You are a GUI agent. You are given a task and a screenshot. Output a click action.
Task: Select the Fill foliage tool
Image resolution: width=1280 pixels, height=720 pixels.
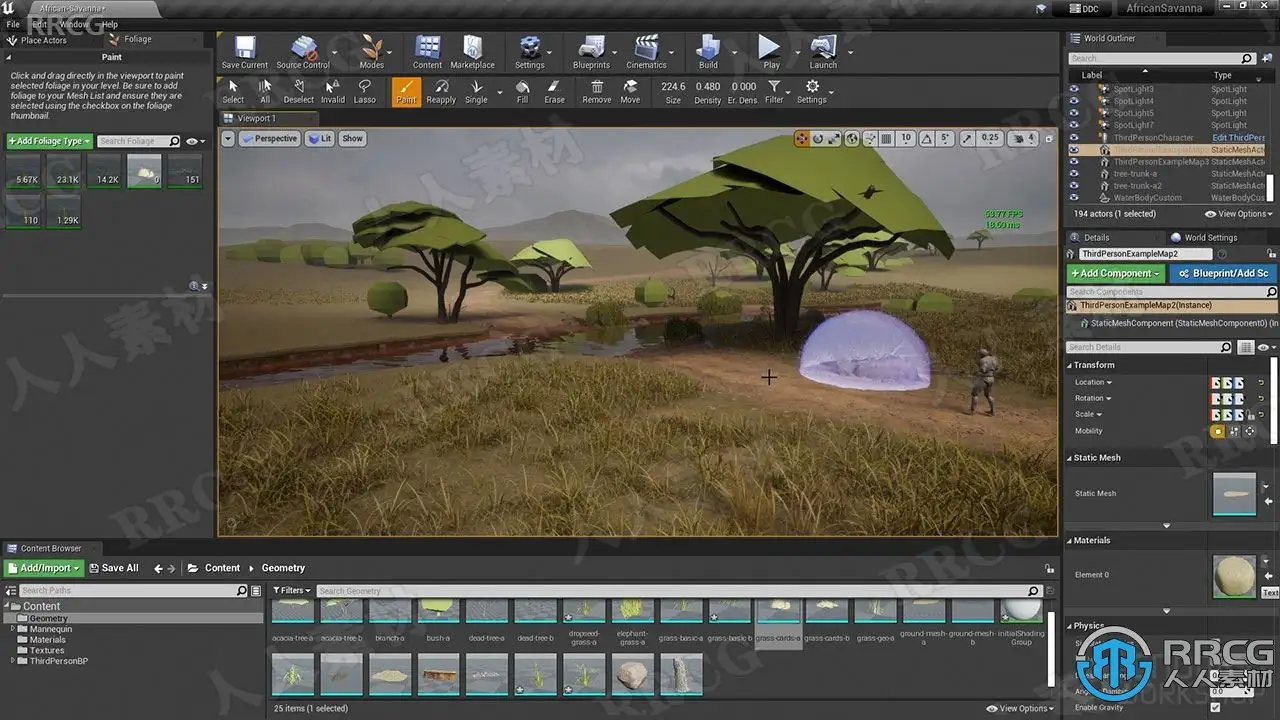(522, 91)
